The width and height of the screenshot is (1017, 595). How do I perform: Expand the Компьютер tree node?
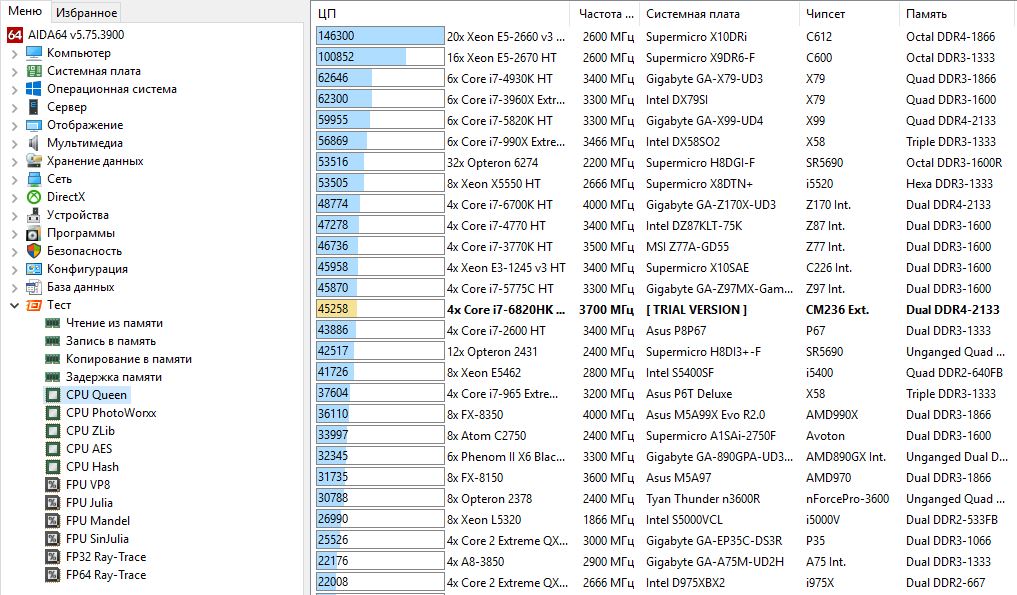[x=14, y=54]
